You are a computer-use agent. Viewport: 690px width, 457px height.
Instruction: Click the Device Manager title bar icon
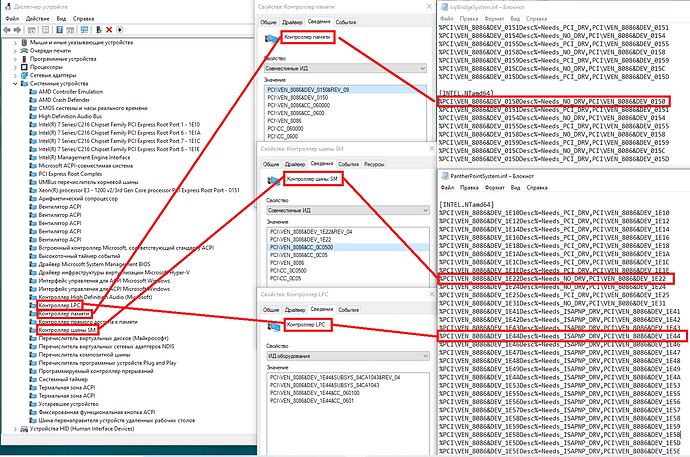coord(7,7)
